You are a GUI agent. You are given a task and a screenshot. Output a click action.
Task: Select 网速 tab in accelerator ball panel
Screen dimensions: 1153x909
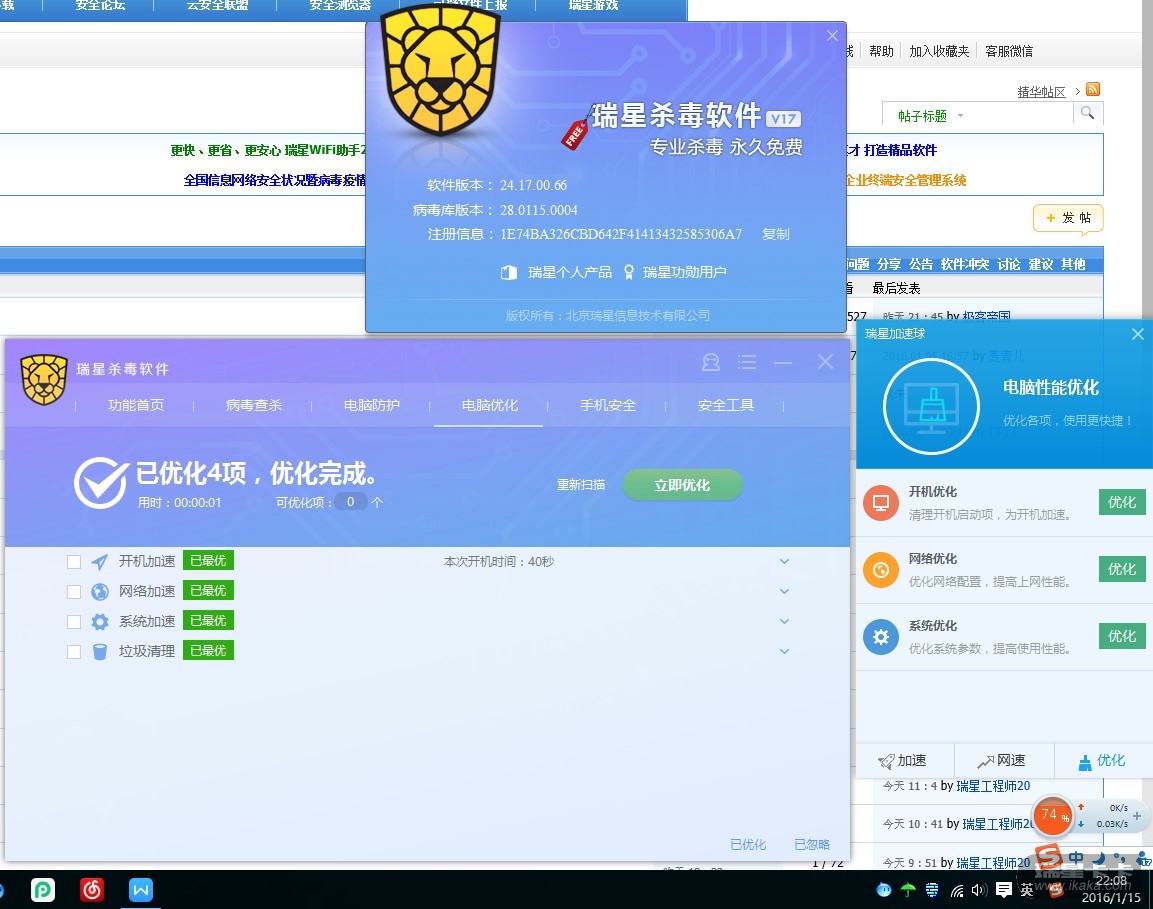pos(1002,760)
